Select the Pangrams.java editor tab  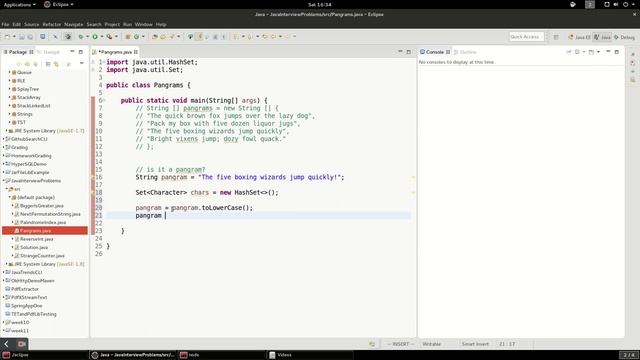(x=115, y=52)
